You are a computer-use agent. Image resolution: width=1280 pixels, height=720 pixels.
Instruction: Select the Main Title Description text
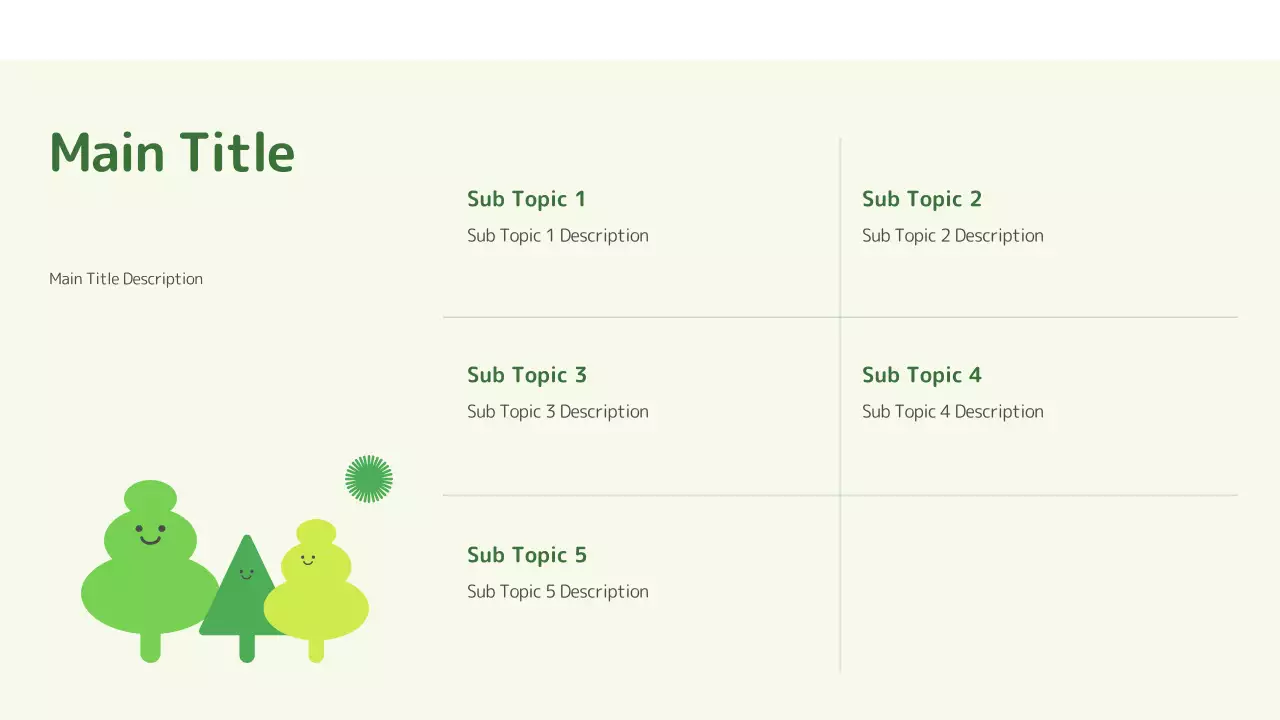126,279
